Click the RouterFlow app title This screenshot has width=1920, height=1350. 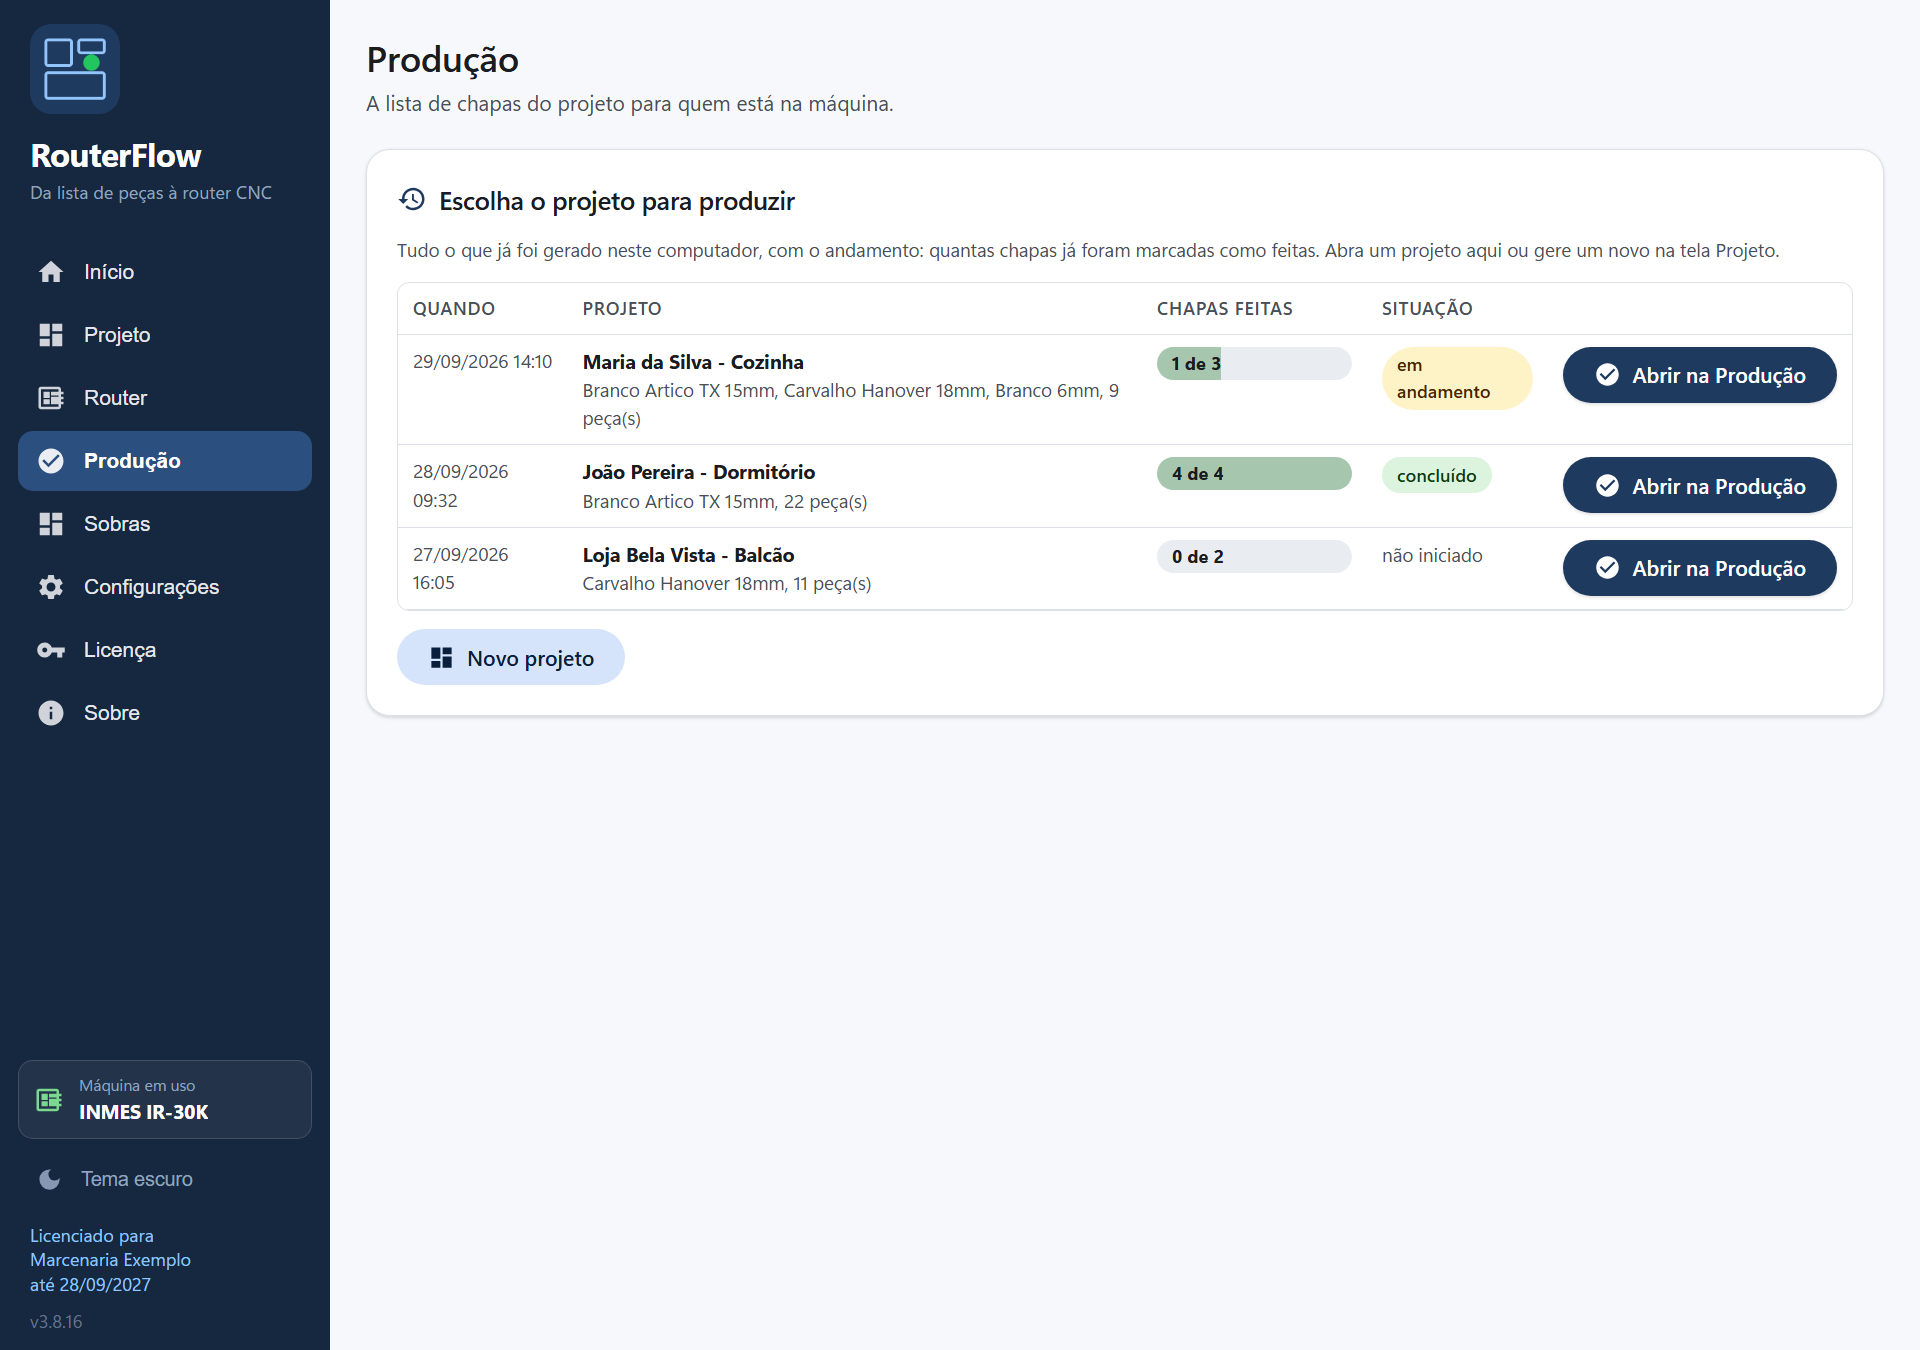pyautogui.click(x=116, y=156)
